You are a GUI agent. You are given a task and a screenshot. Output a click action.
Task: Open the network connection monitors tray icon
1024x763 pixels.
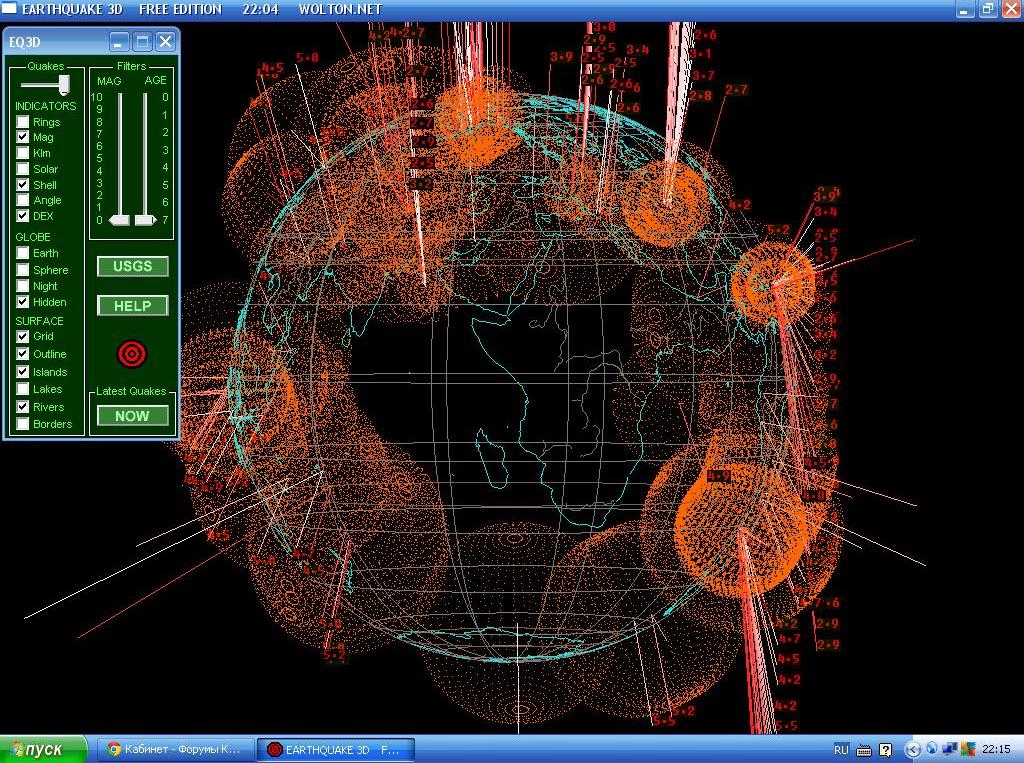950,749
